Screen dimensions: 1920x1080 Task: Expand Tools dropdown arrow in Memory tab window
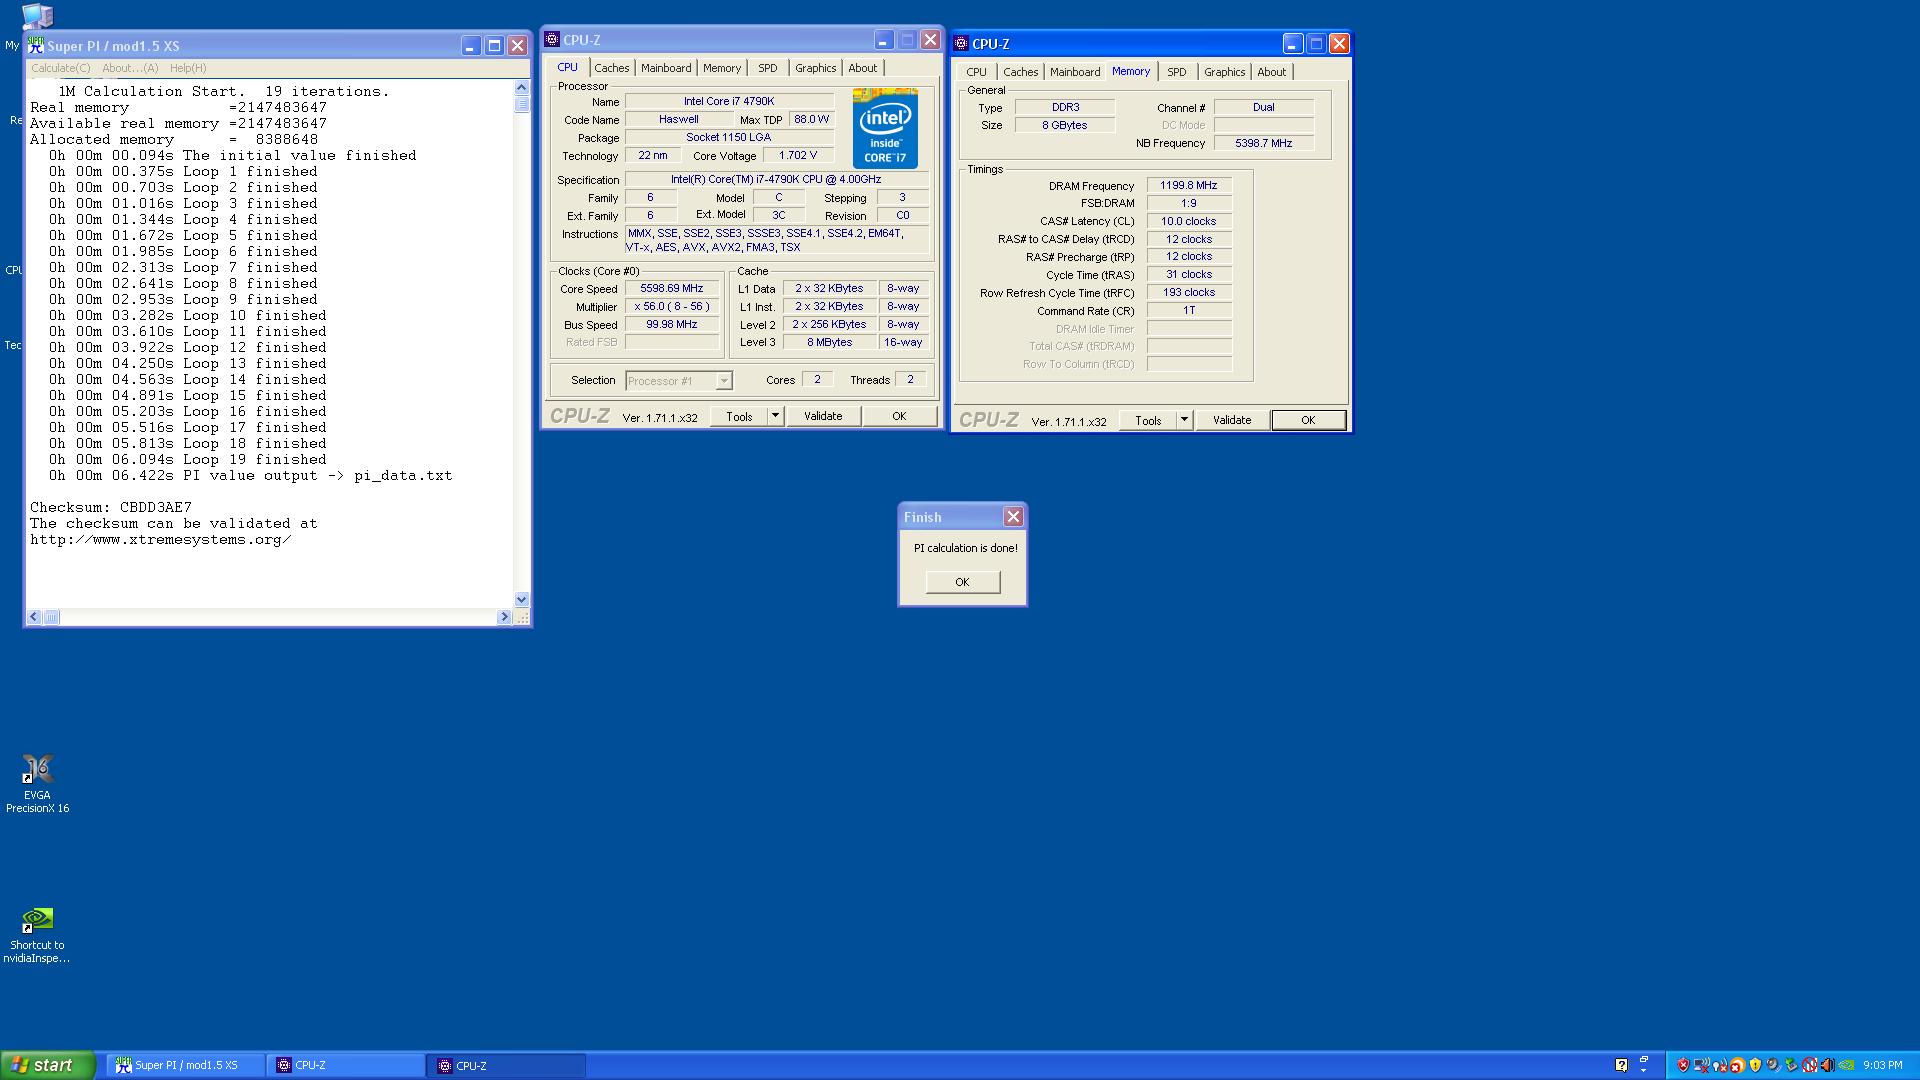tap(1184, 420)
